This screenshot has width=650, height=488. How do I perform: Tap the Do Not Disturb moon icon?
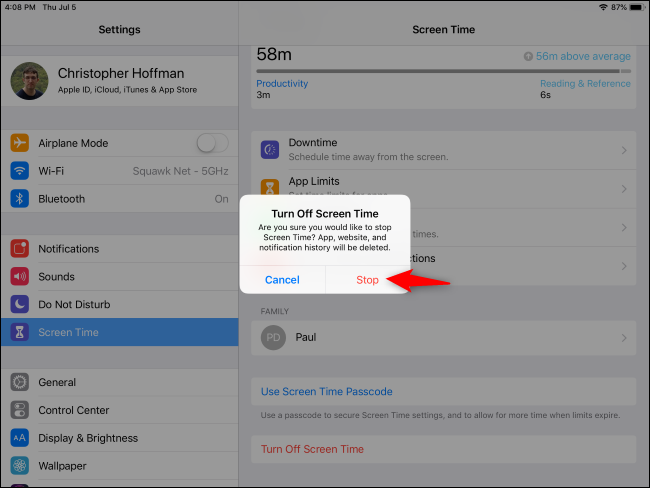19,304
